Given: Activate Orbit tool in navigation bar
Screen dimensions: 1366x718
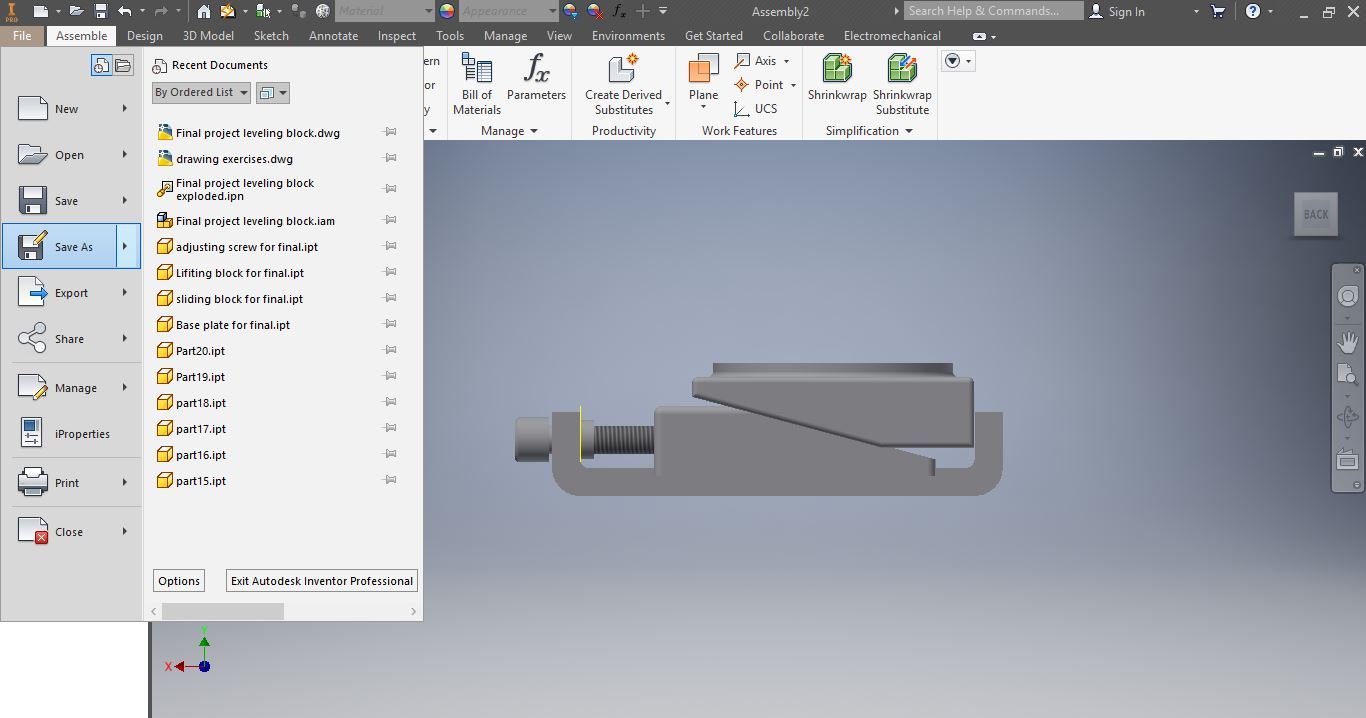Looking at the screenshot, I should coord(1347,418).
